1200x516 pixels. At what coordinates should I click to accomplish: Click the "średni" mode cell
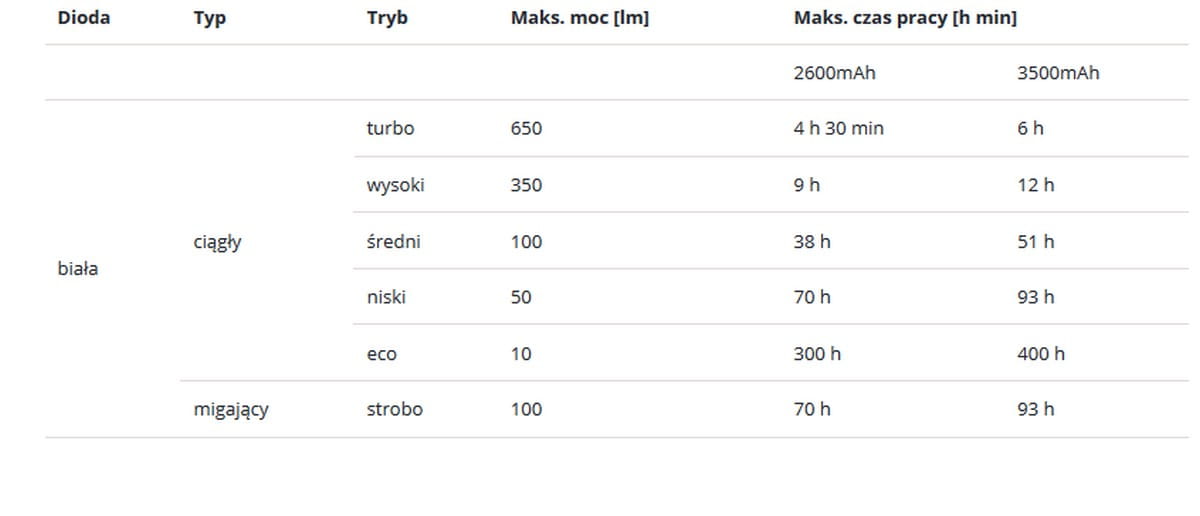[393, 241]
